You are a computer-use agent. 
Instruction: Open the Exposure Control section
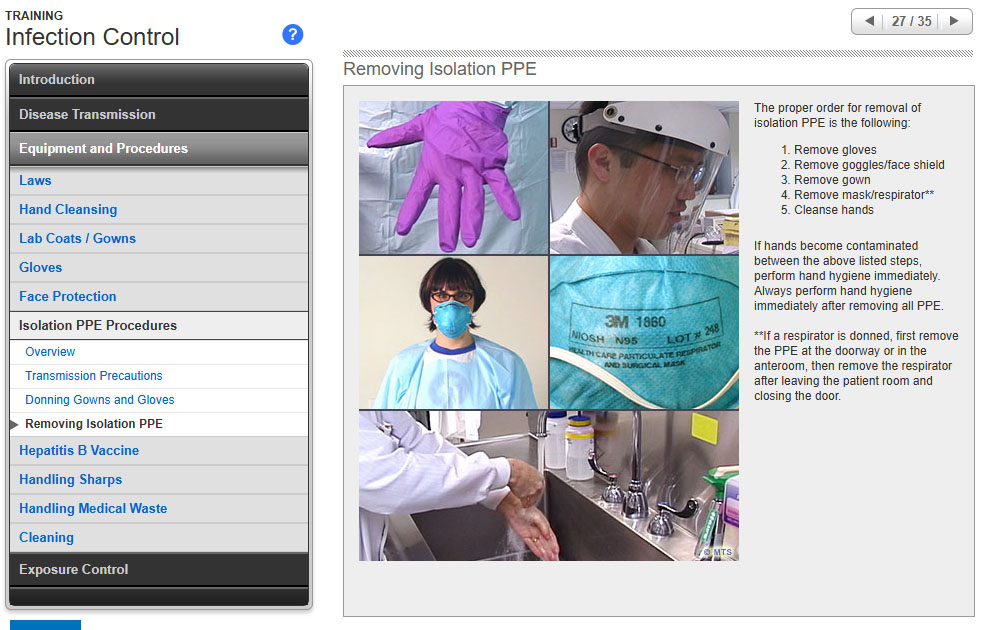[x=159, y=570]
